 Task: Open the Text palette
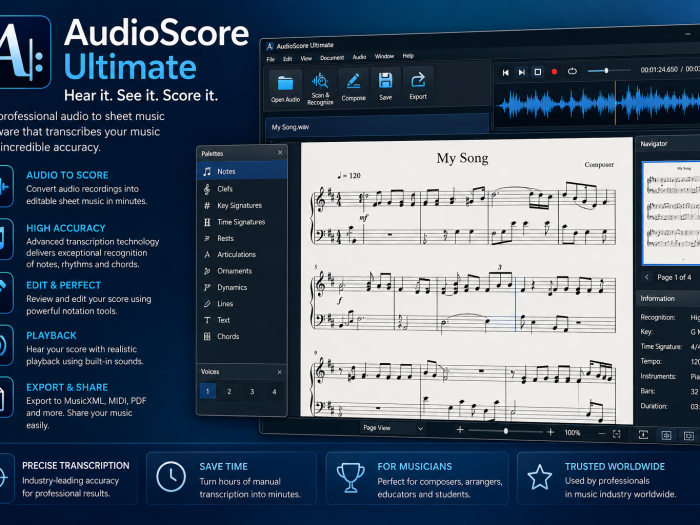(x=242, y=320)
